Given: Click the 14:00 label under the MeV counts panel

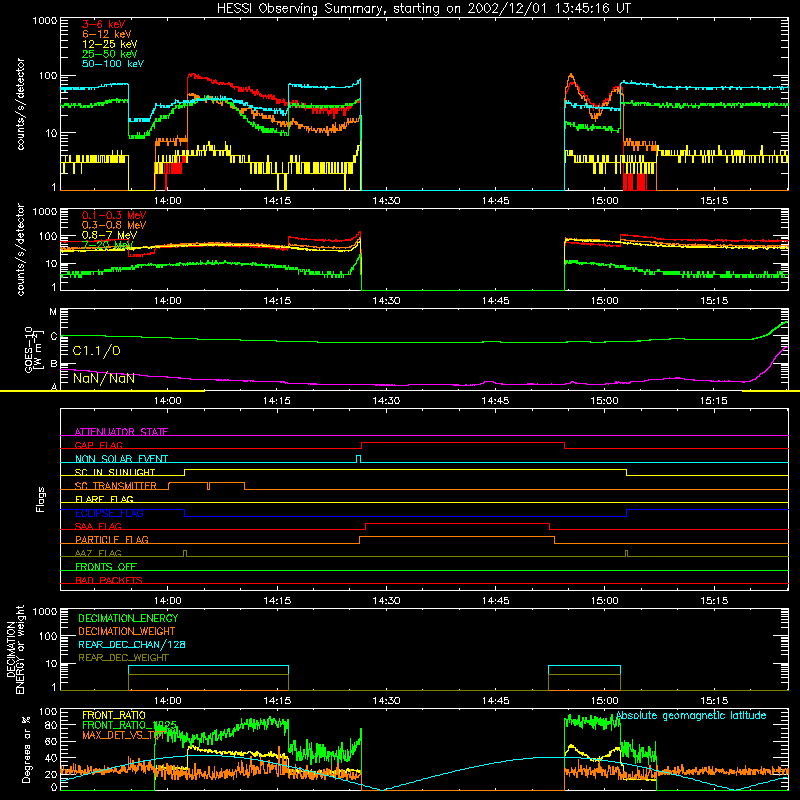Looking at the screenshot, I should click(x=167, y=301).
